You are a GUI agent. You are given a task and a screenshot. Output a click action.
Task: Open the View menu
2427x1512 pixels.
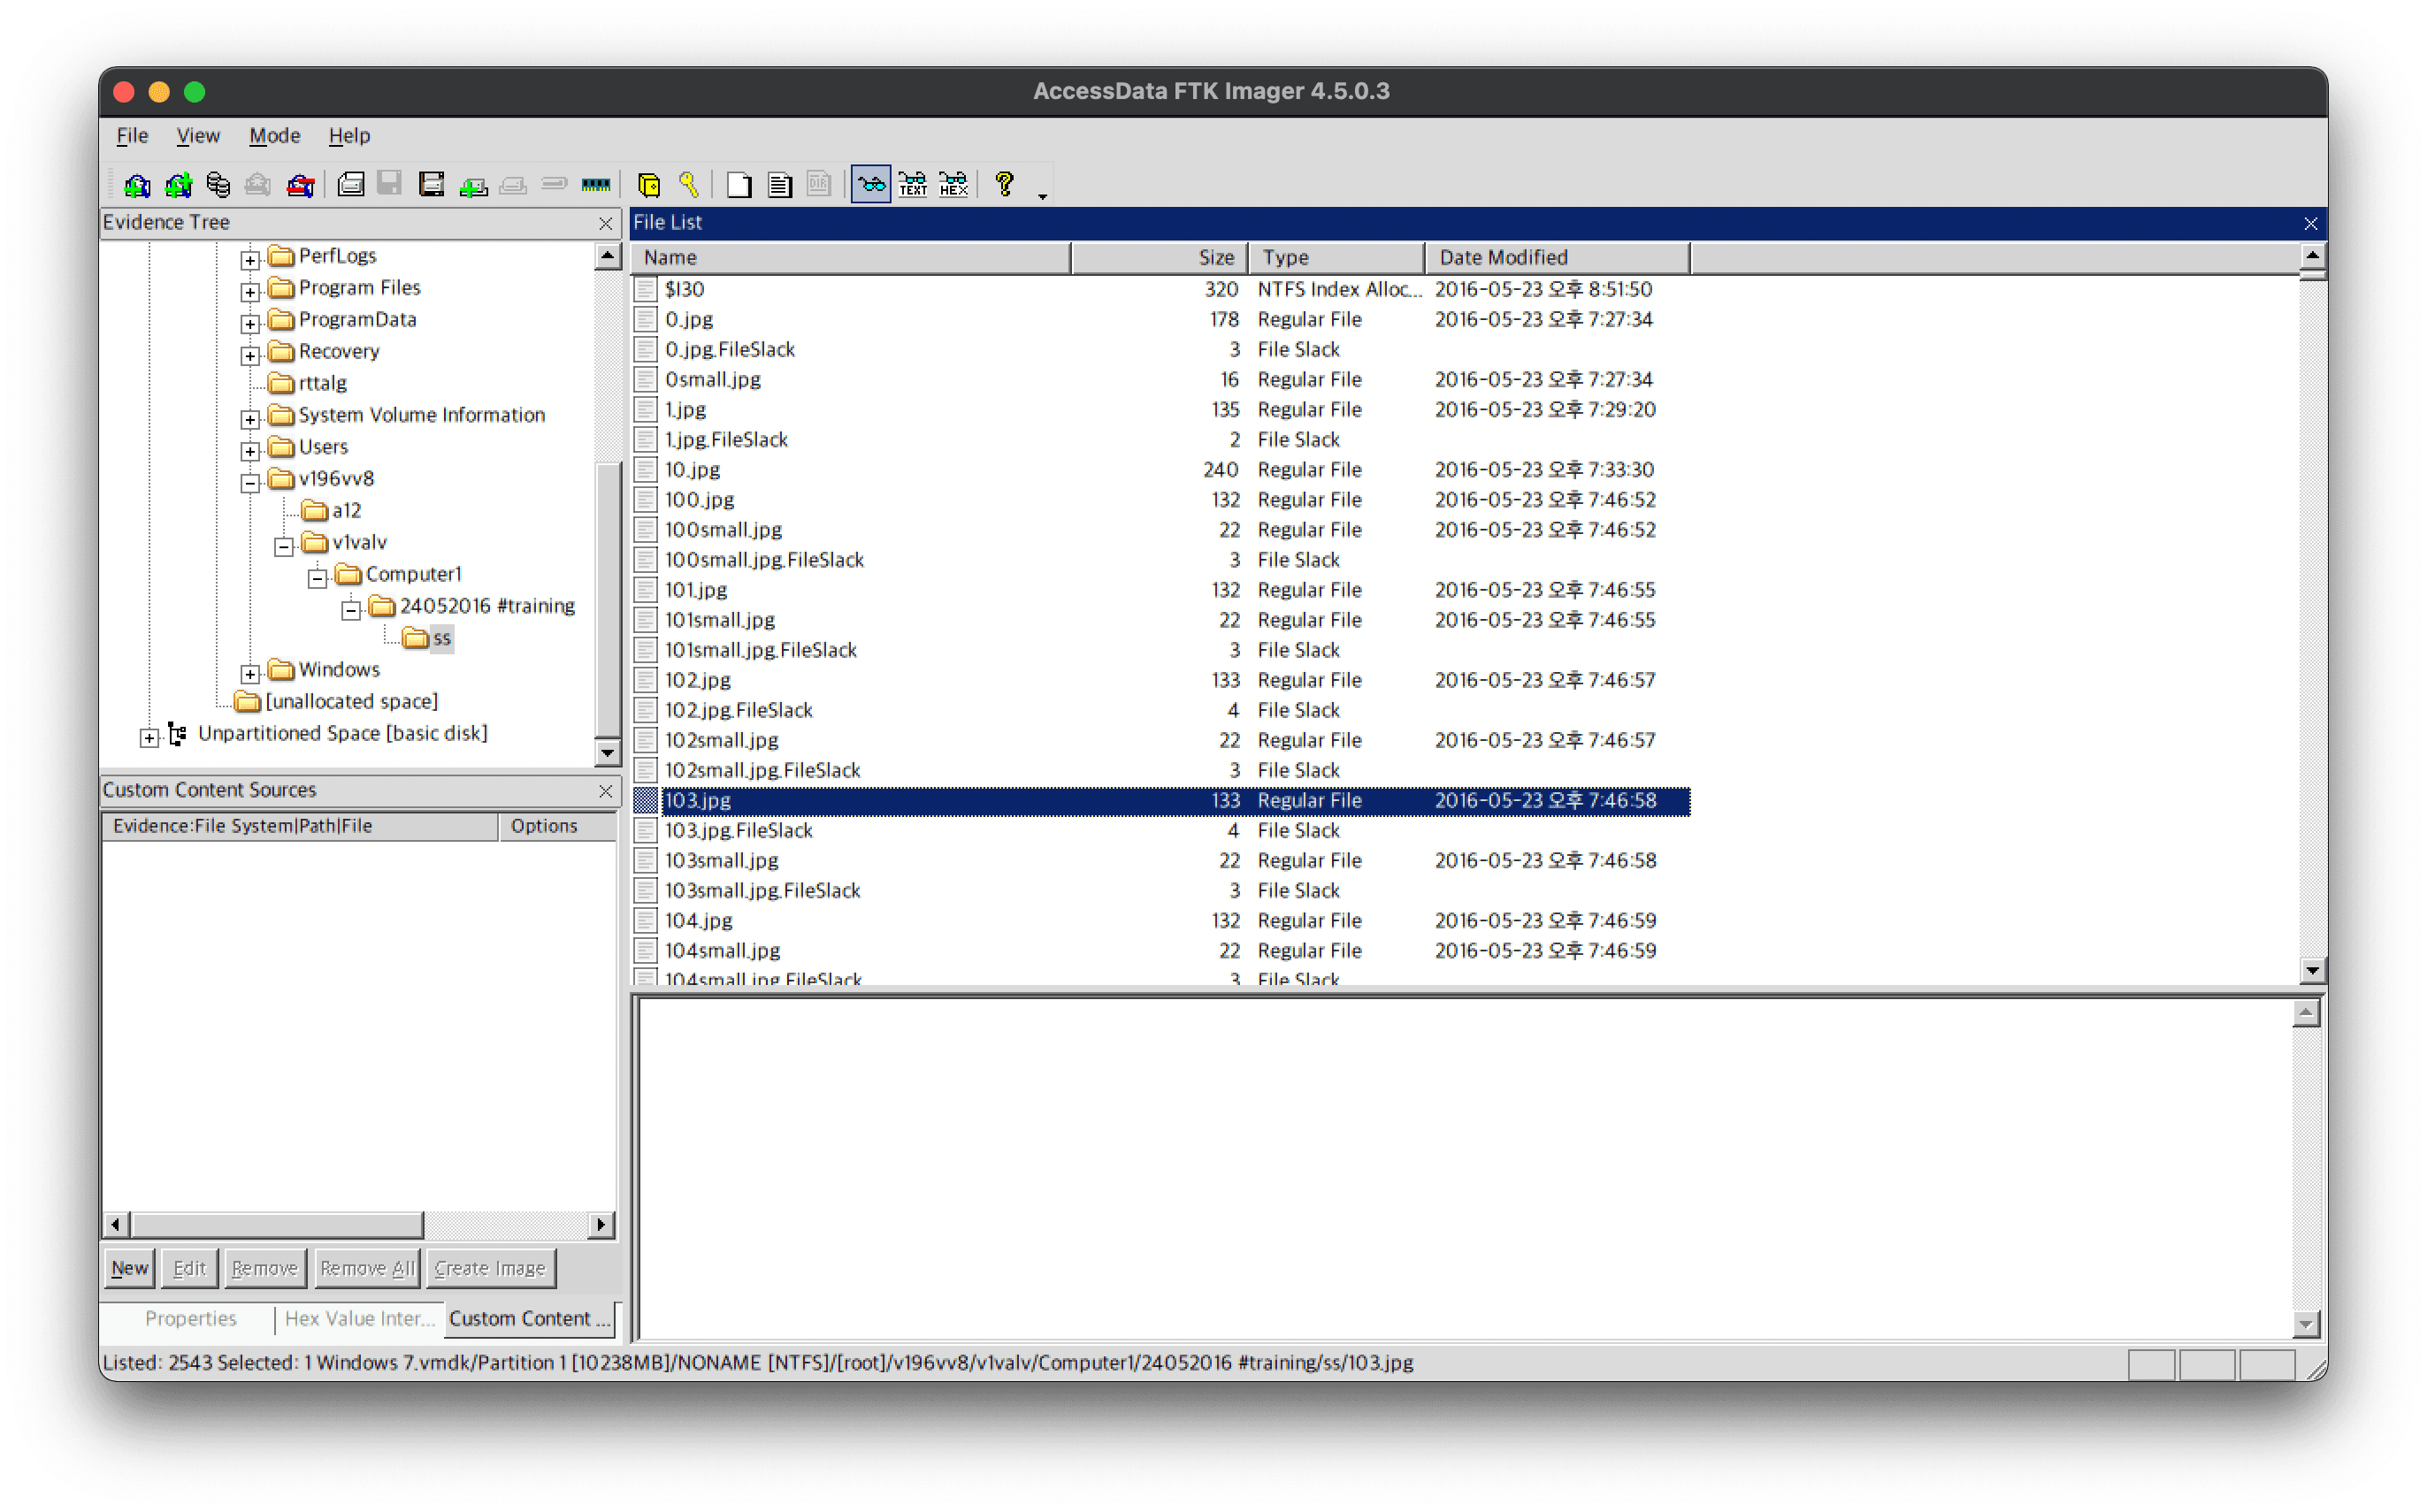pos(198,136)
